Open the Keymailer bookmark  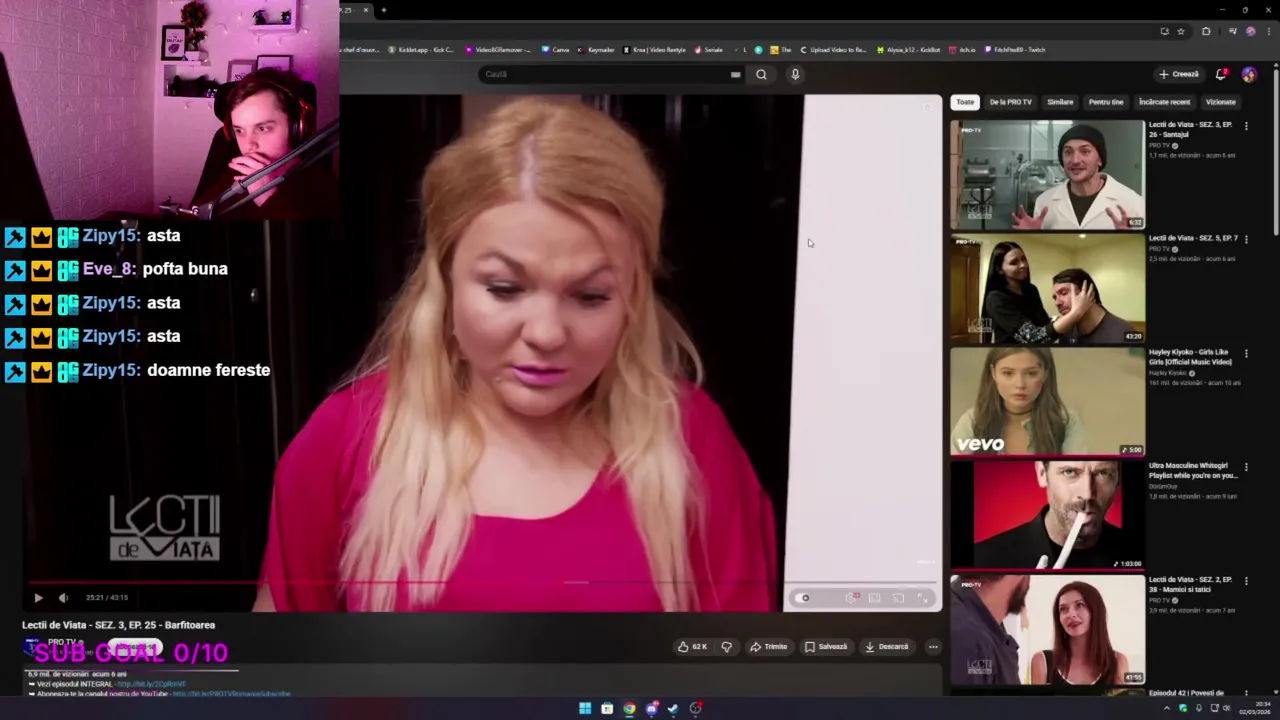click(597, 50)
